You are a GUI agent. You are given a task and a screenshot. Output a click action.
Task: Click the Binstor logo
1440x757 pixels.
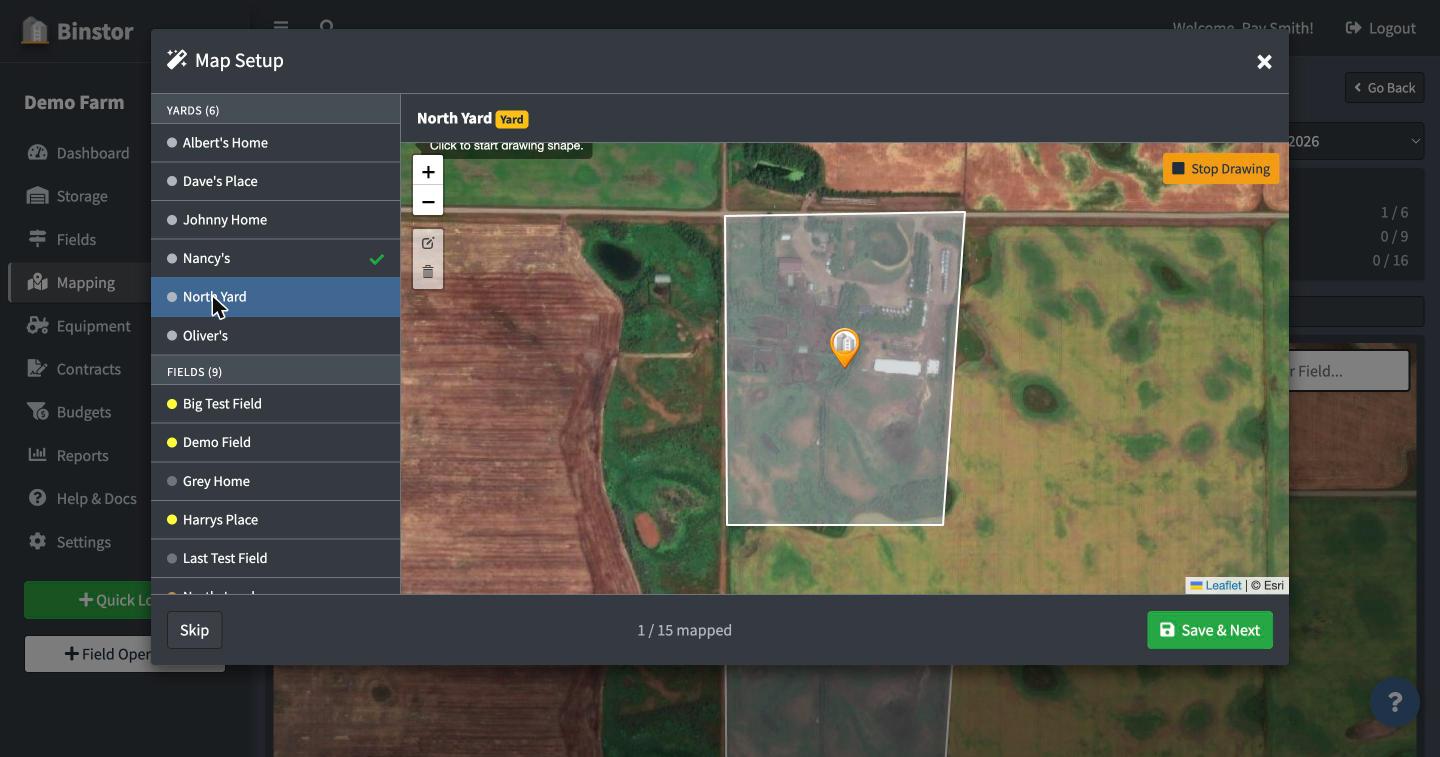tap(77, 31)
